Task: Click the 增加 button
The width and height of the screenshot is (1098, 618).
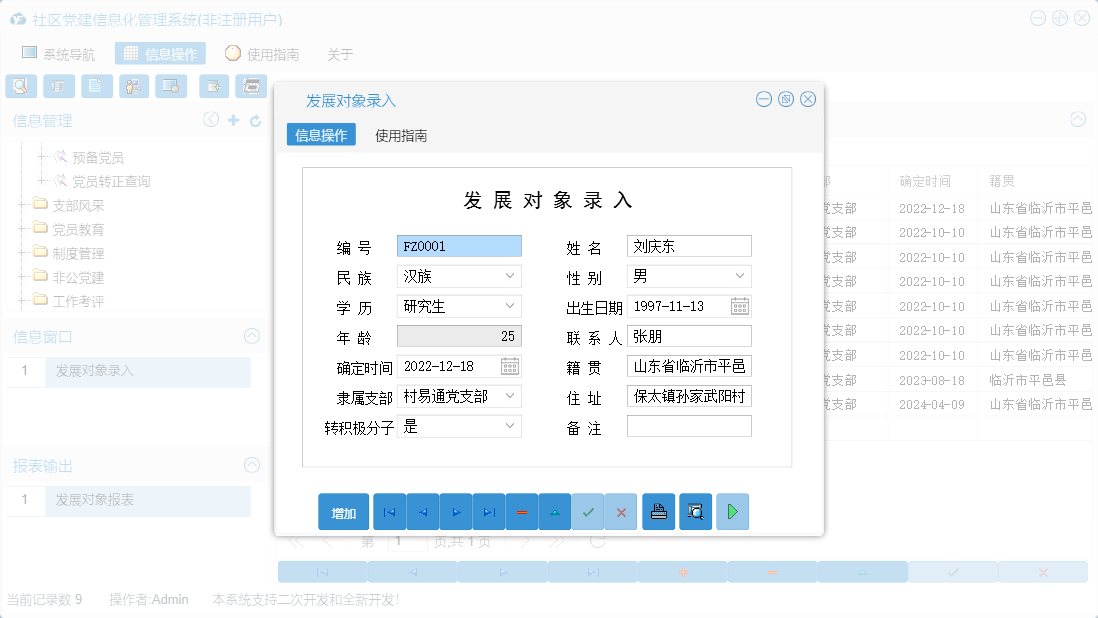Action: [343, 511]
